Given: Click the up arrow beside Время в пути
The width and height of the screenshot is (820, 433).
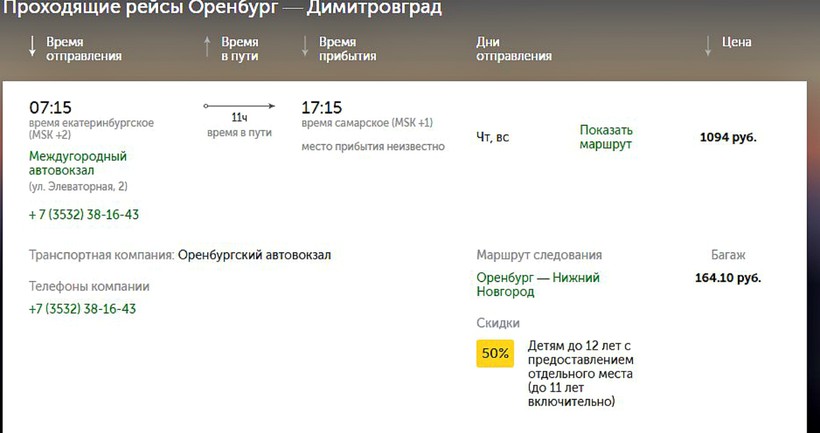Looking at the screenshot, I should tap(207, 46).
